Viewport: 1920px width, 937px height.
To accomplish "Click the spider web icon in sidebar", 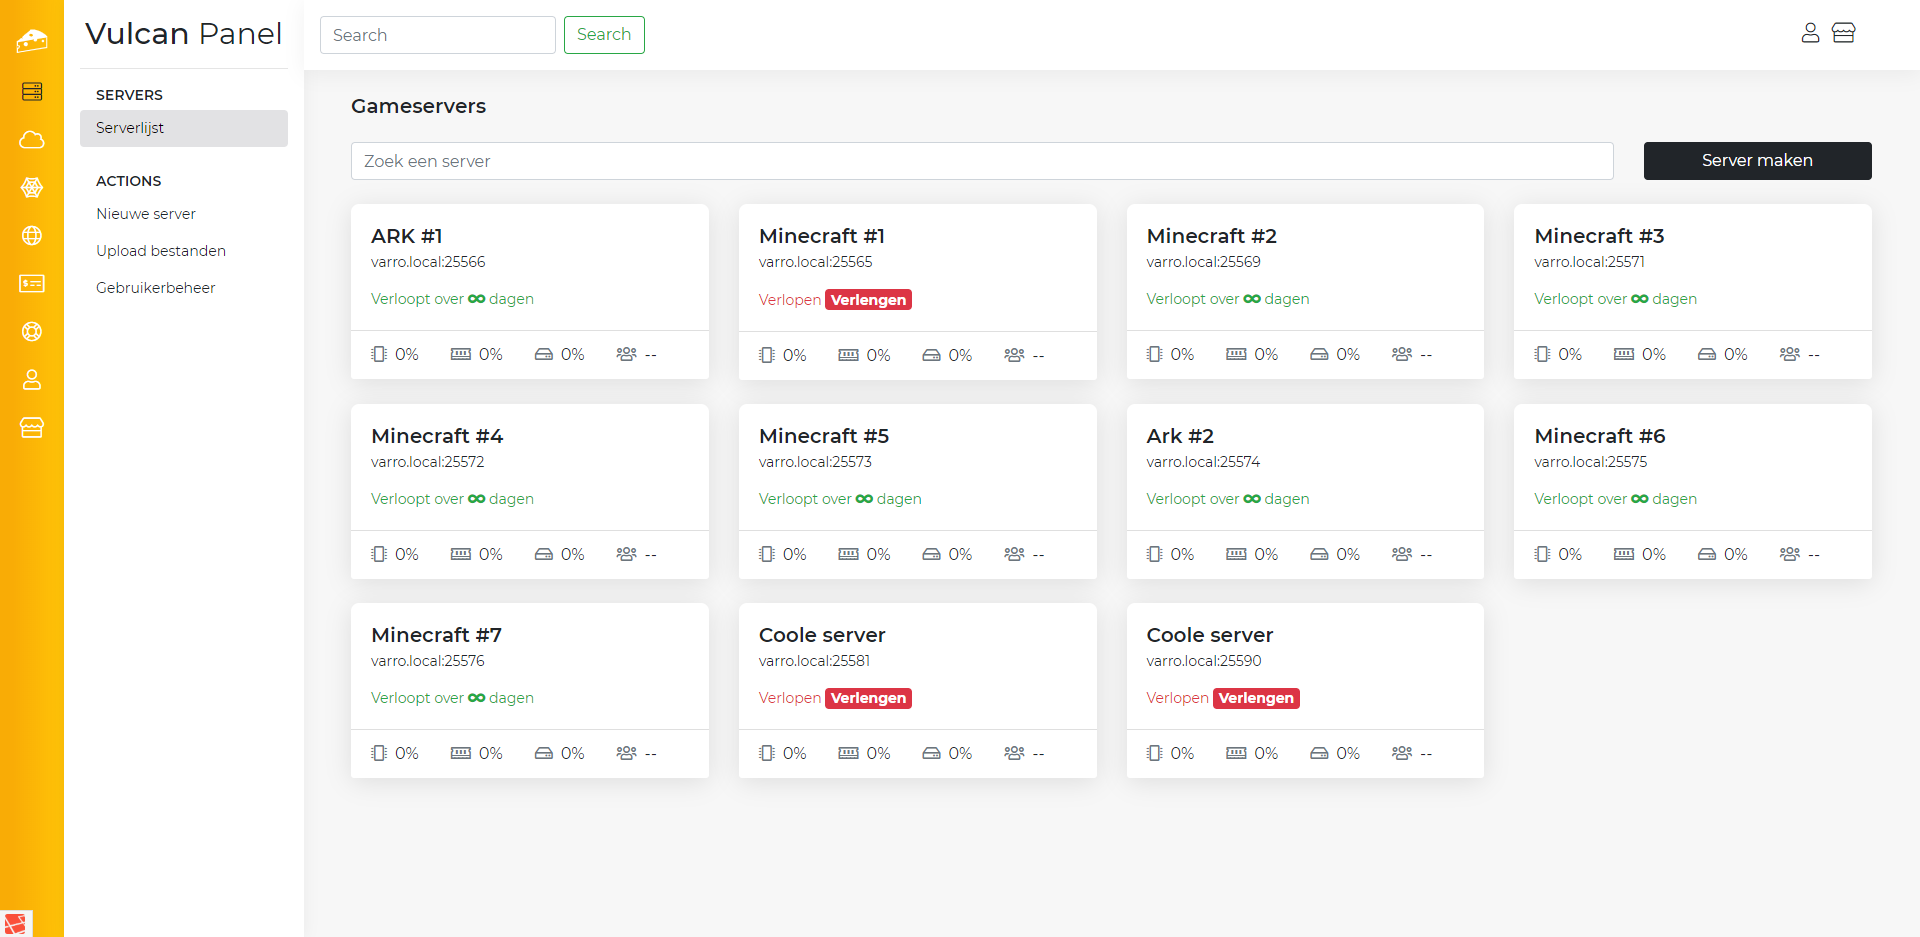I will coord(32,188).
